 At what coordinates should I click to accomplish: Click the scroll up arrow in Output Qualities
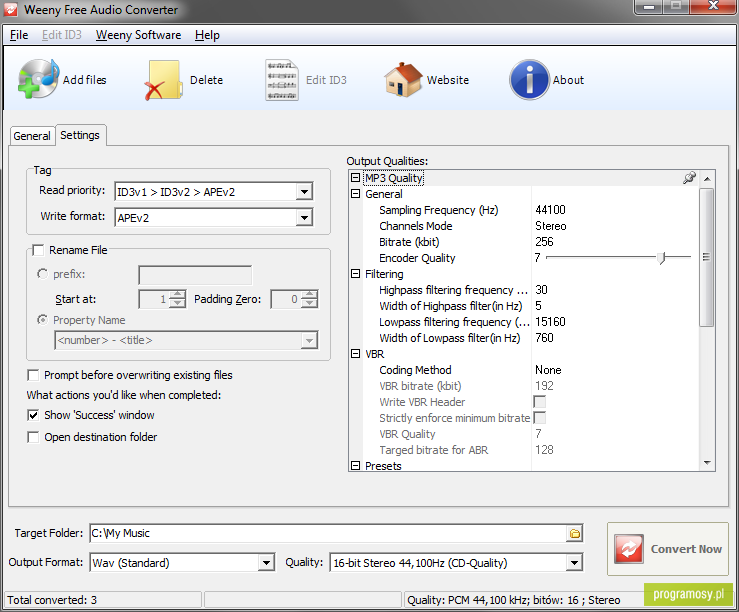pos(707,179)
